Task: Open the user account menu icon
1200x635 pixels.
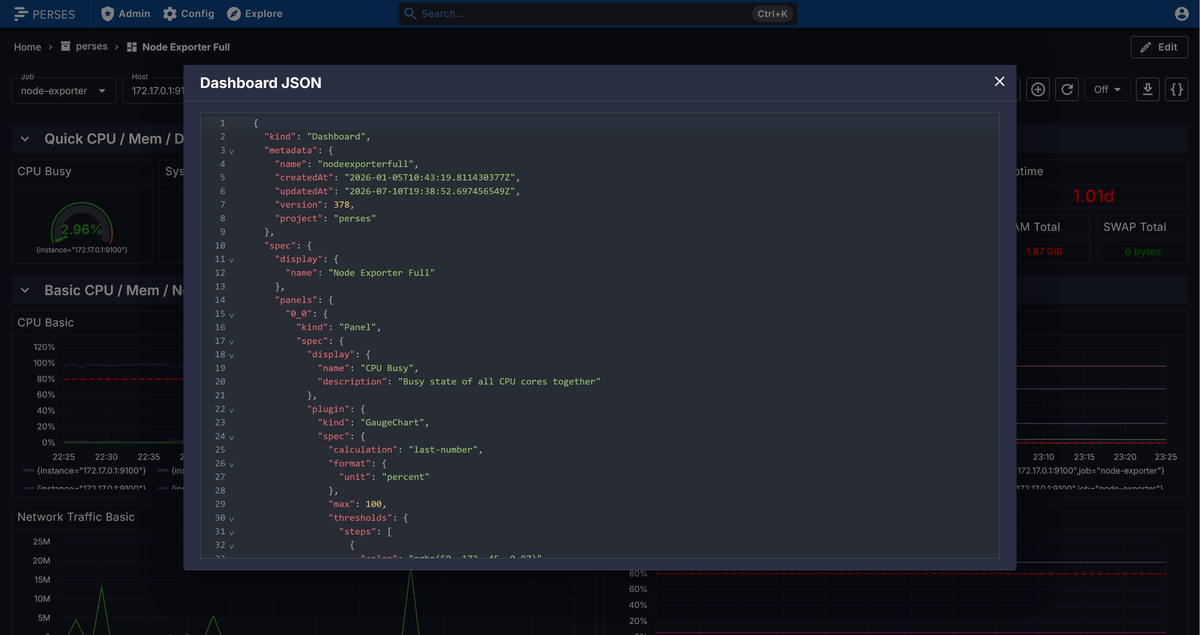Action: pos(1181,14)
